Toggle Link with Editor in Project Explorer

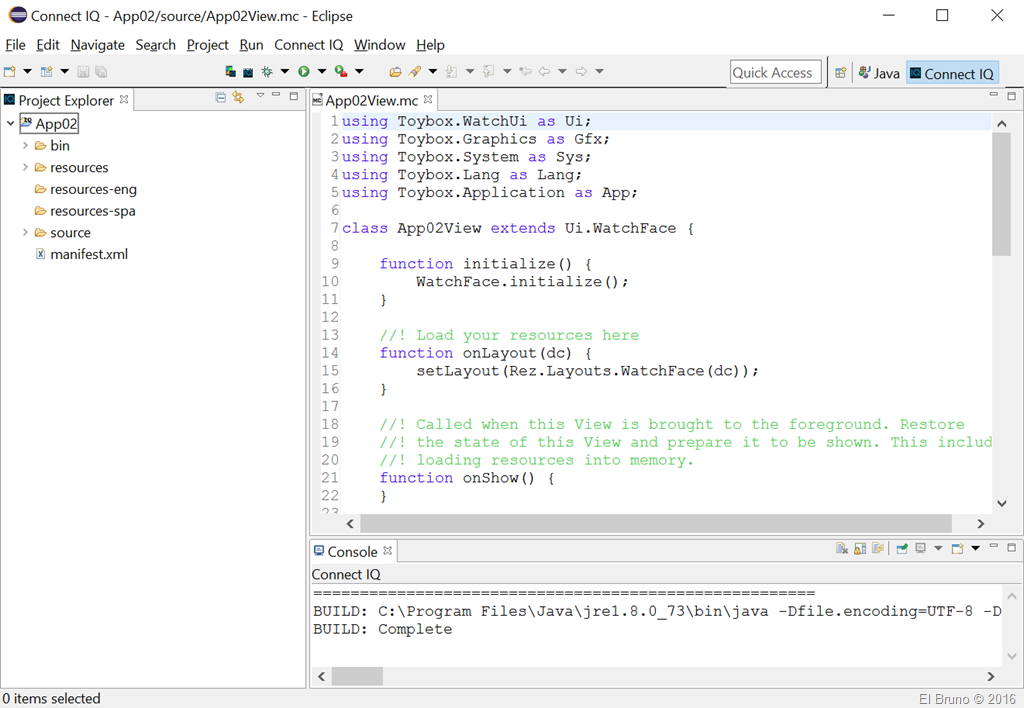[x=238, y=97]
